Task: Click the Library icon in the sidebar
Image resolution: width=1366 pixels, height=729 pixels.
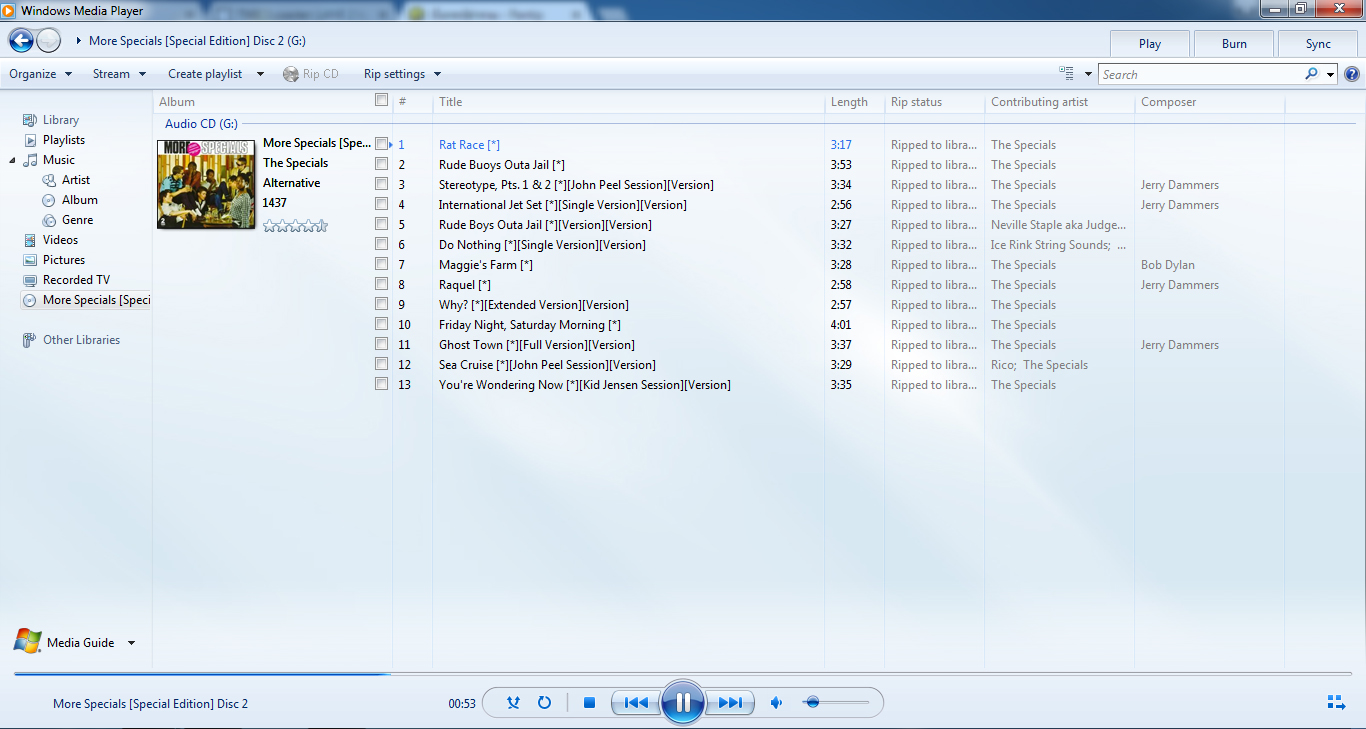Action: [30, 120]
